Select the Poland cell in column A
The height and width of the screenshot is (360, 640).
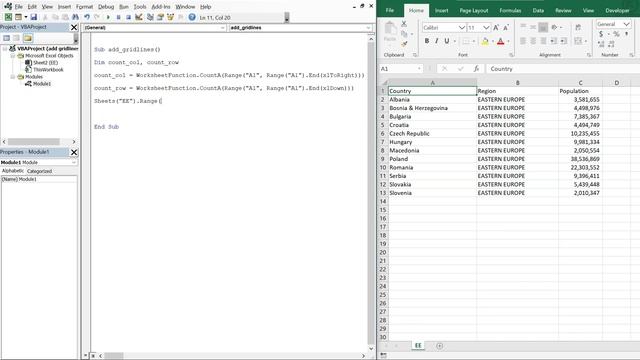(x=432, y=159)
